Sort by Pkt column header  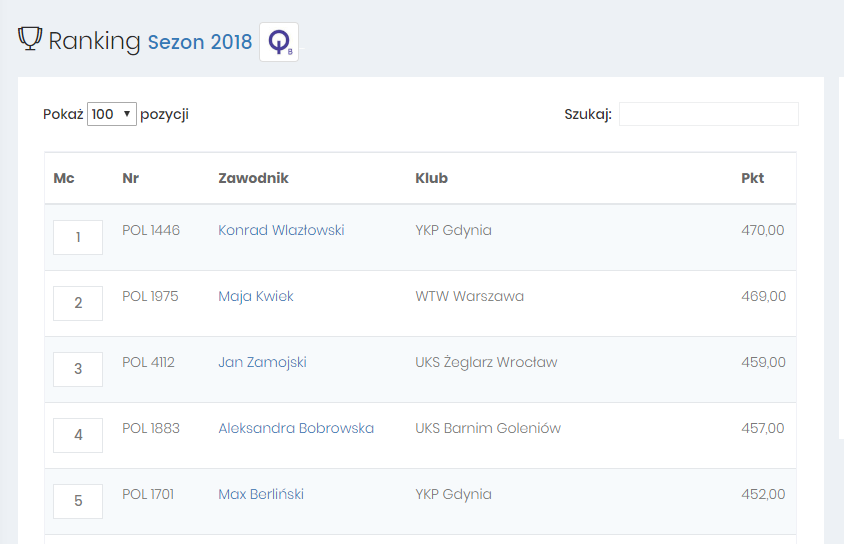point(752,178)
